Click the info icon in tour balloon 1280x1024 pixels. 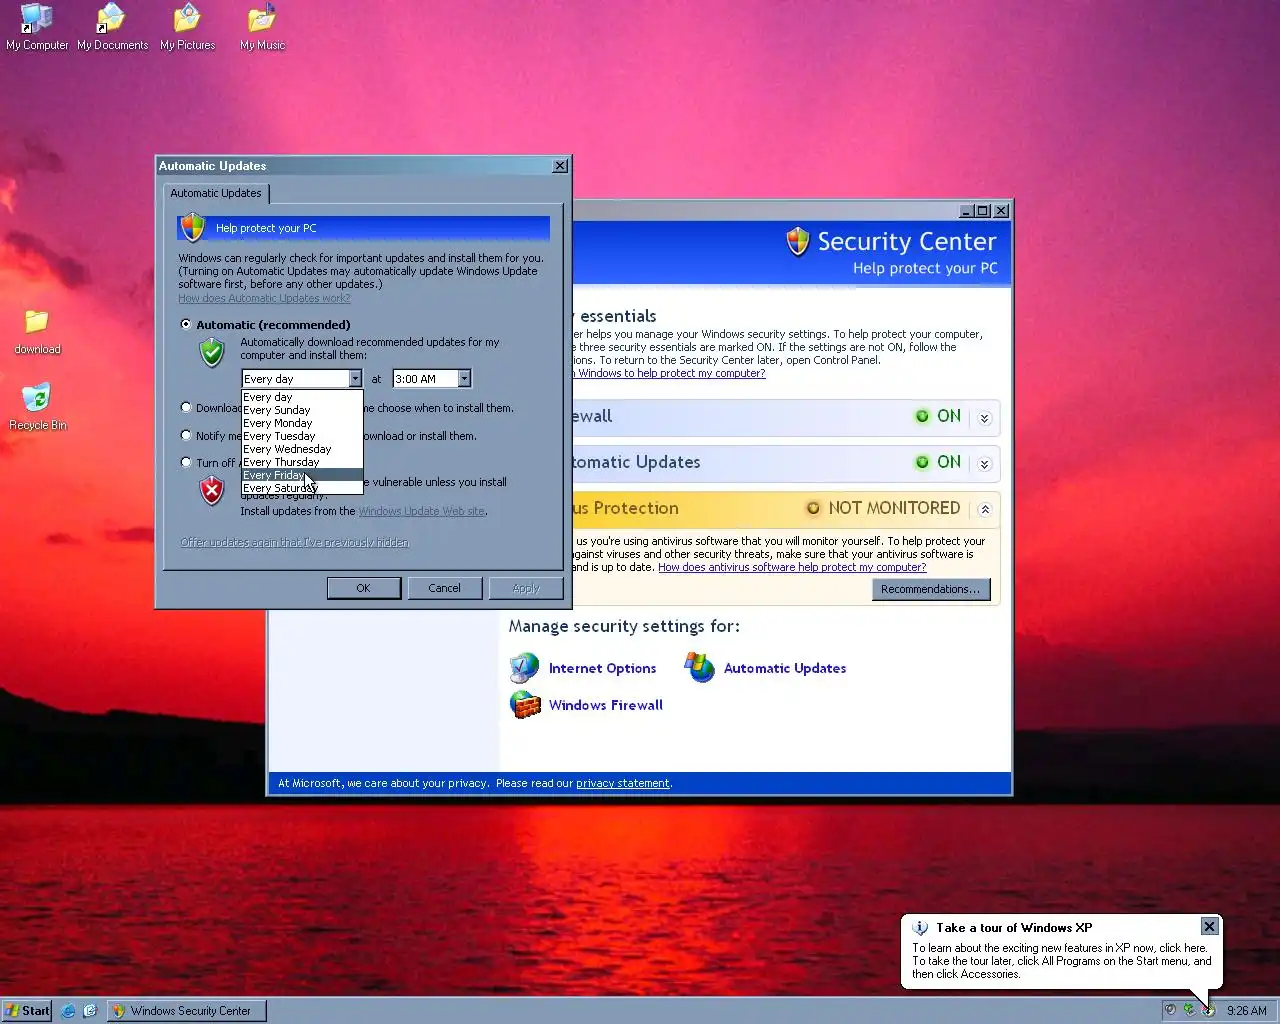[x=920, y=928]
